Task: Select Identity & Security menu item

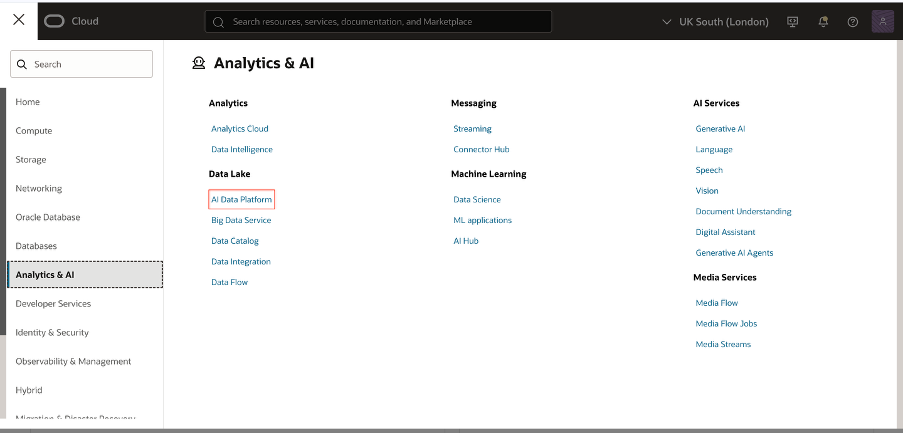Action: point(52,333)
